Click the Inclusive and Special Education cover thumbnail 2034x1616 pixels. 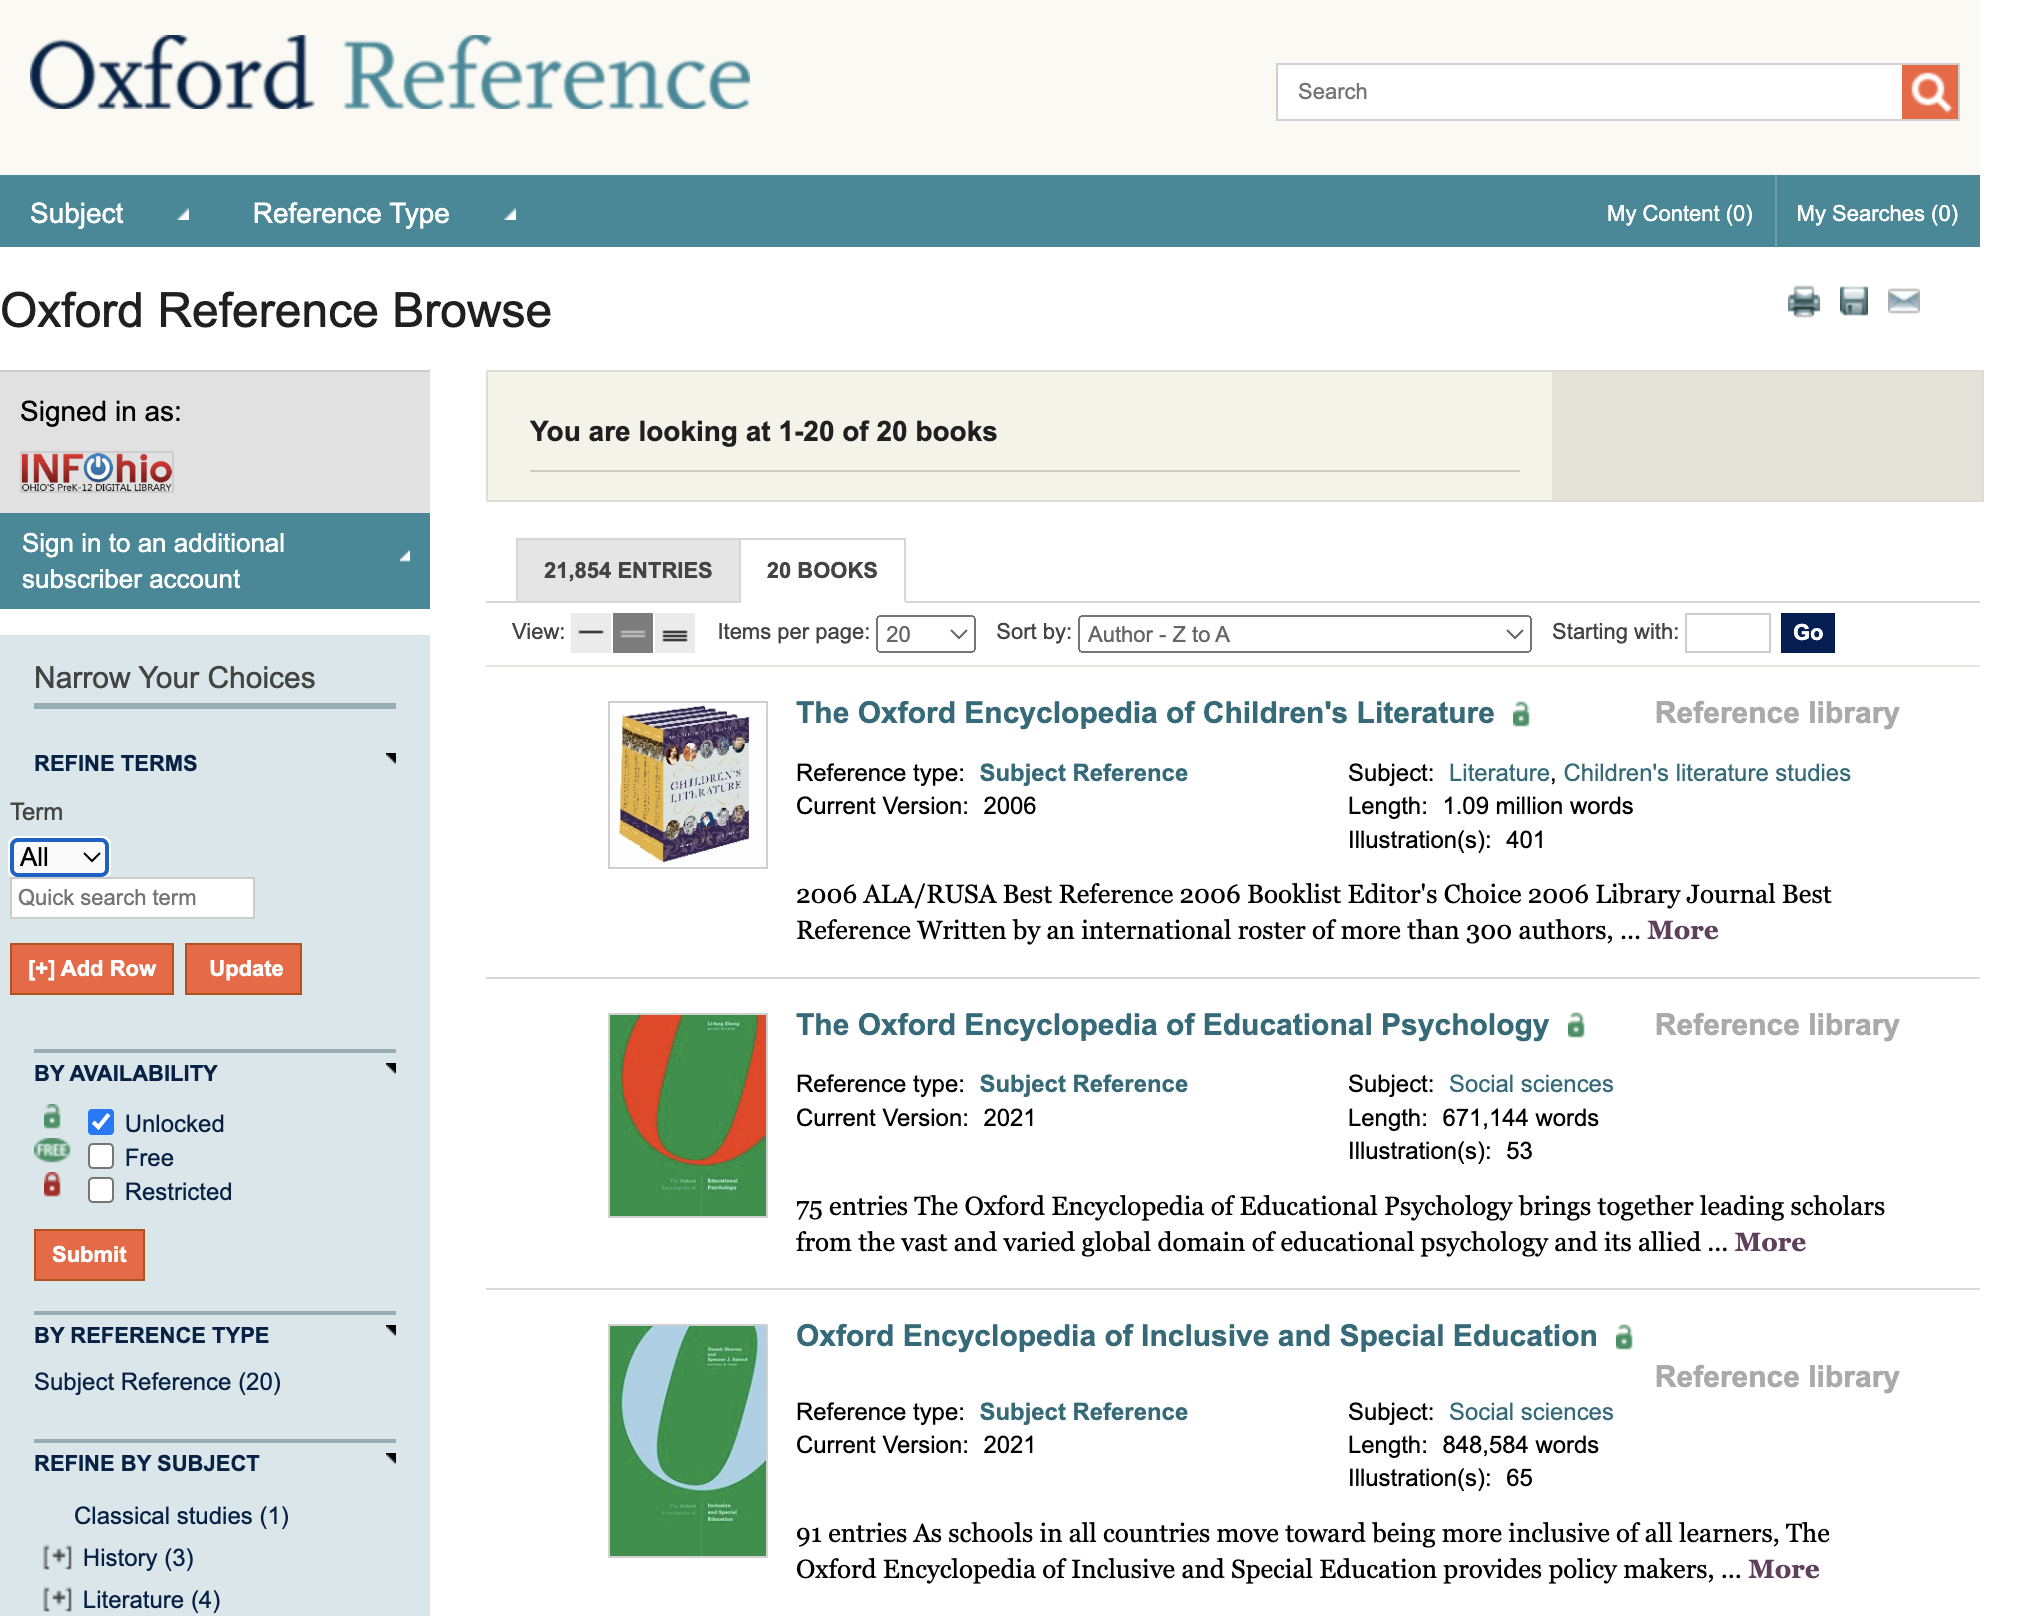(x=688, y=1441)
